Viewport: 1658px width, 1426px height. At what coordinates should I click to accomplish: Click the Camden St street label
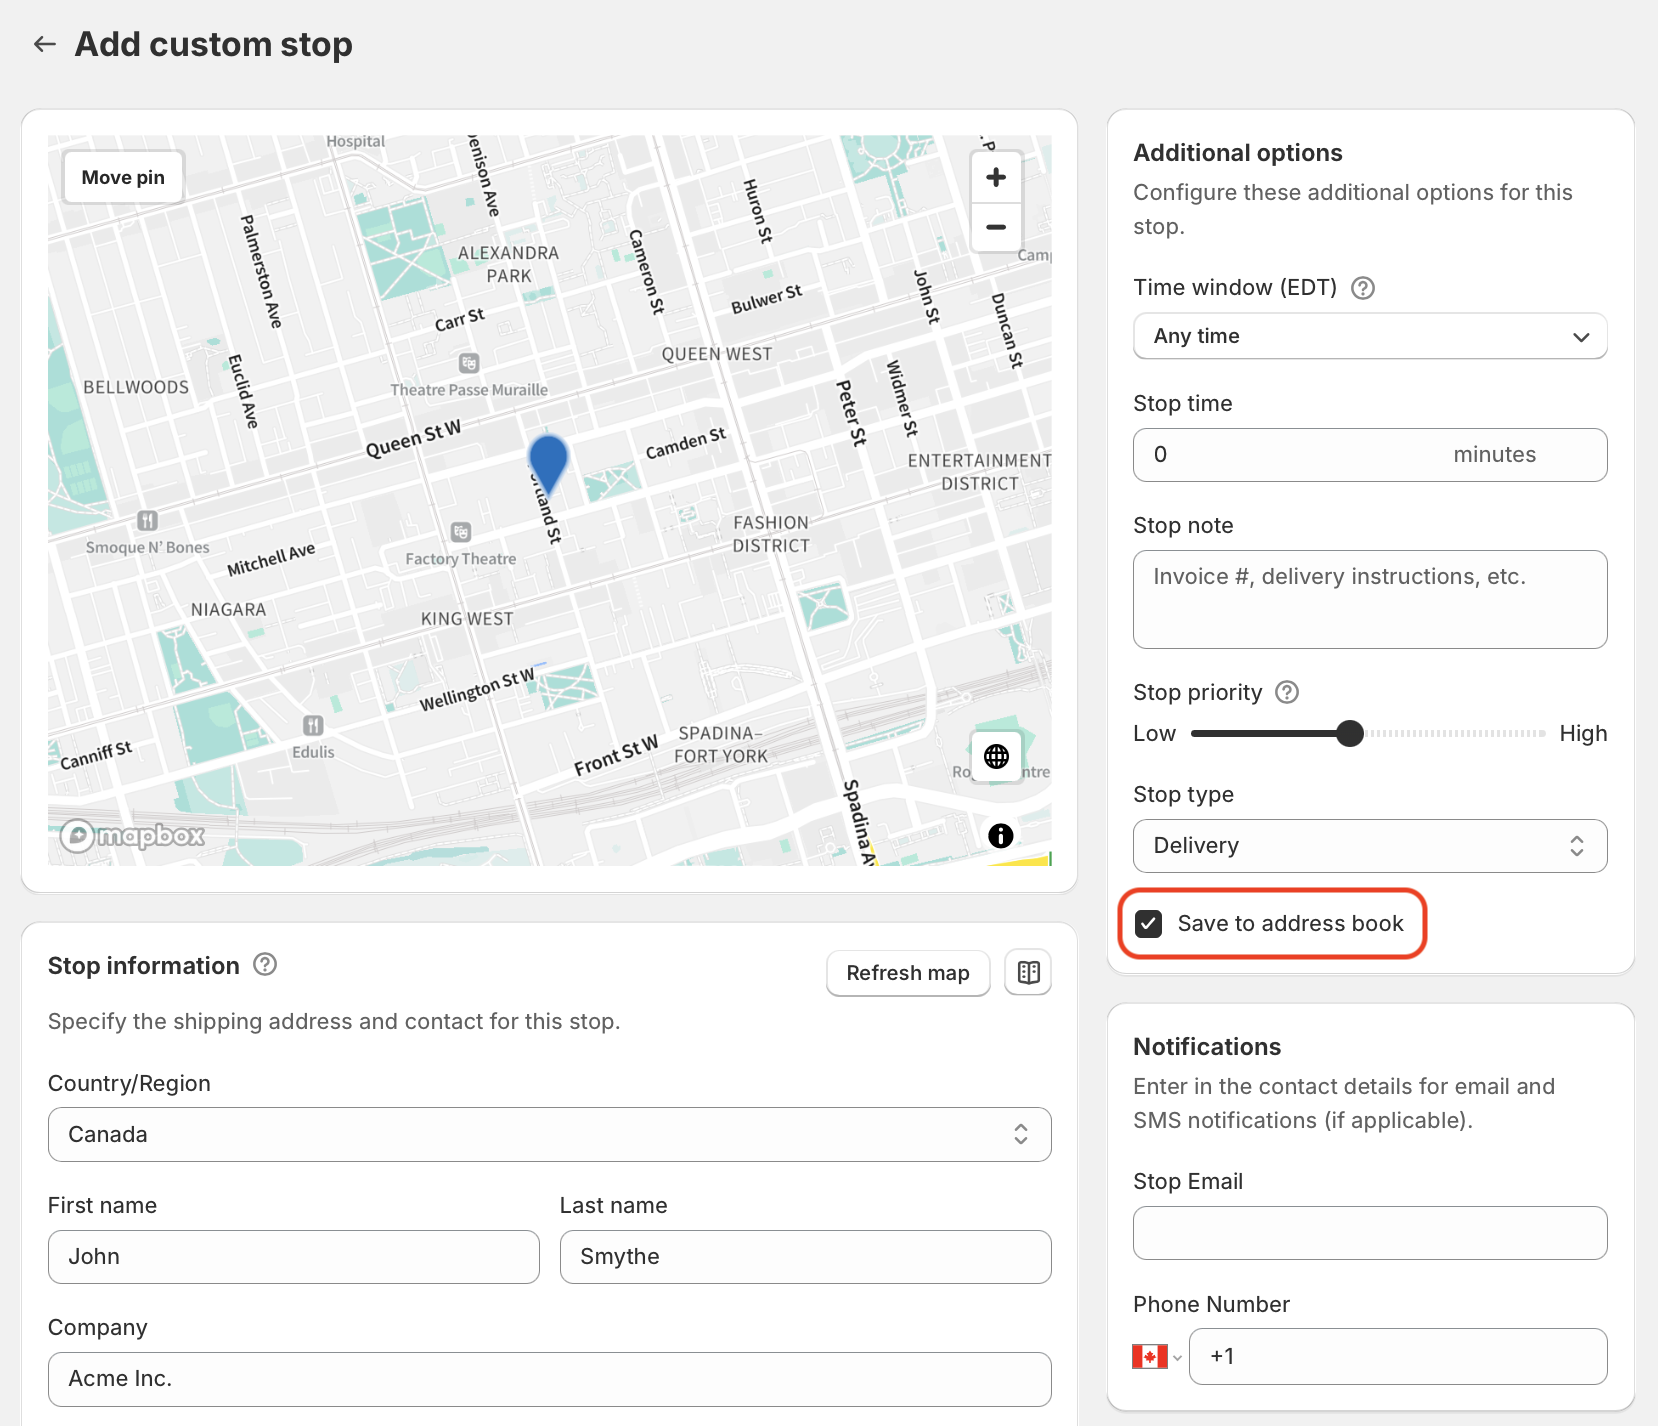point(686,443)
